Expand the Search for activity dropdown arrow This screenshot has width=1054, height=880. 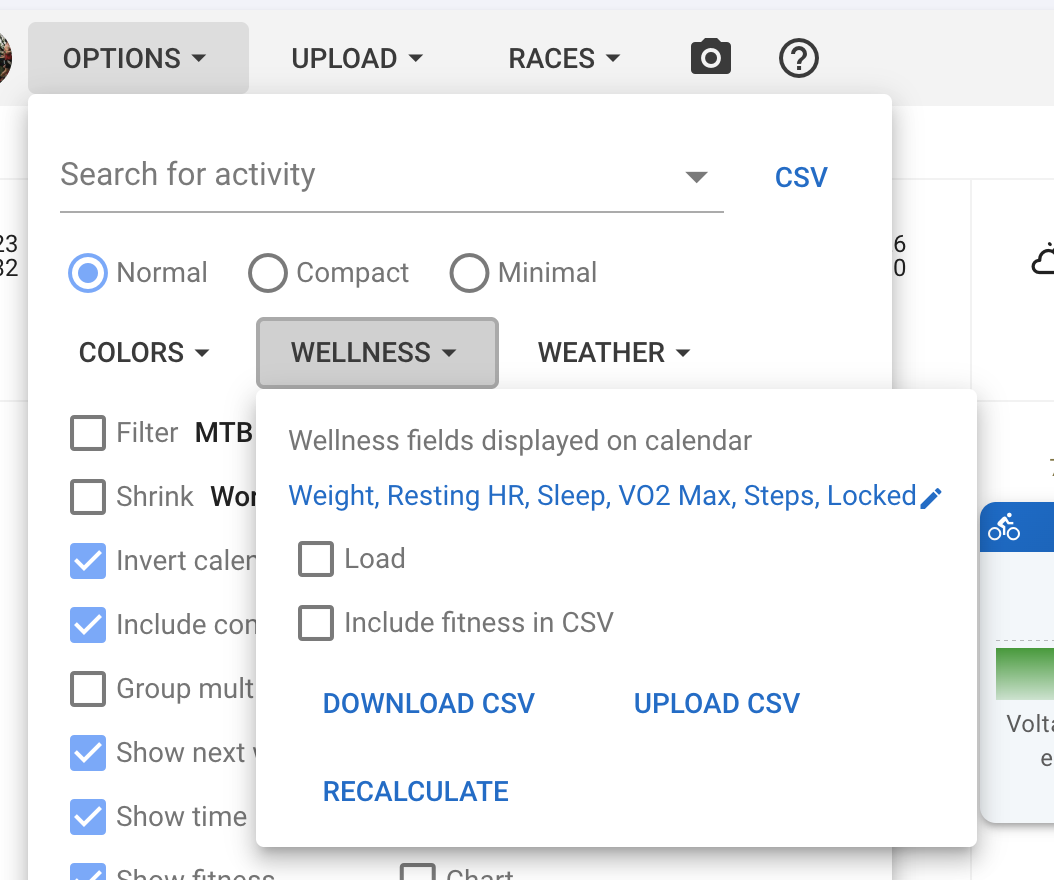[696, 177]
